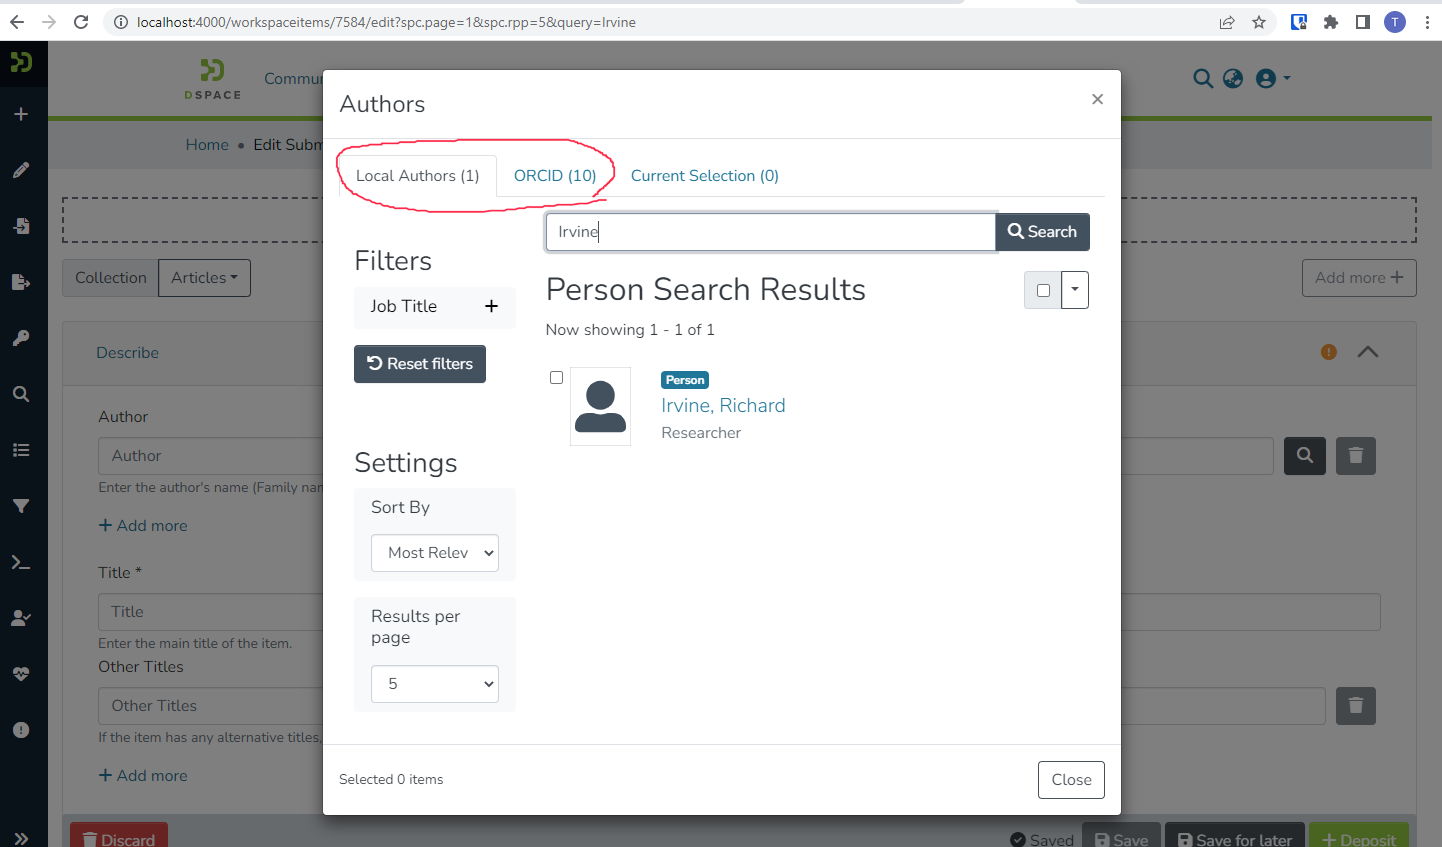The image size is (1442, 847).
Task: Open the Sort By Most Relevant dropdown
Action: pyautogui.click(x=434, y=552)
